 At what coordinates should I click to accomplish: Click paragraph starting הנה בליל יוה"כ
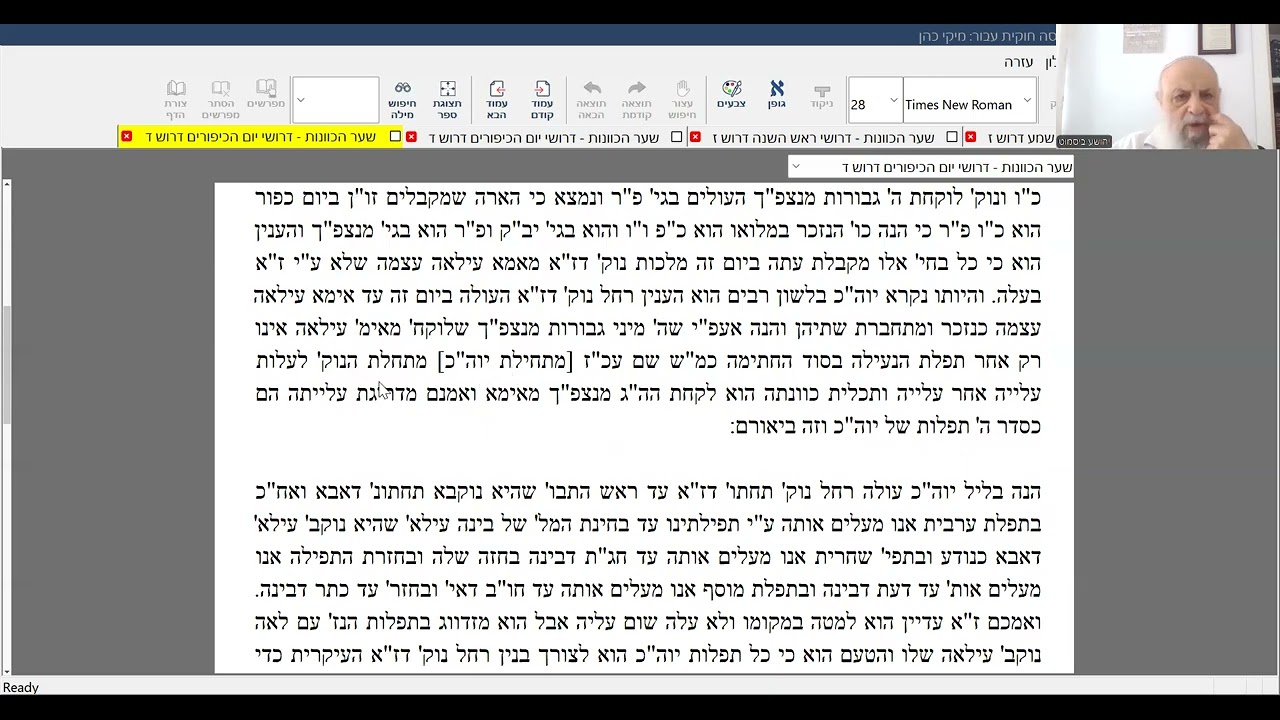click(x=648, y=572)
